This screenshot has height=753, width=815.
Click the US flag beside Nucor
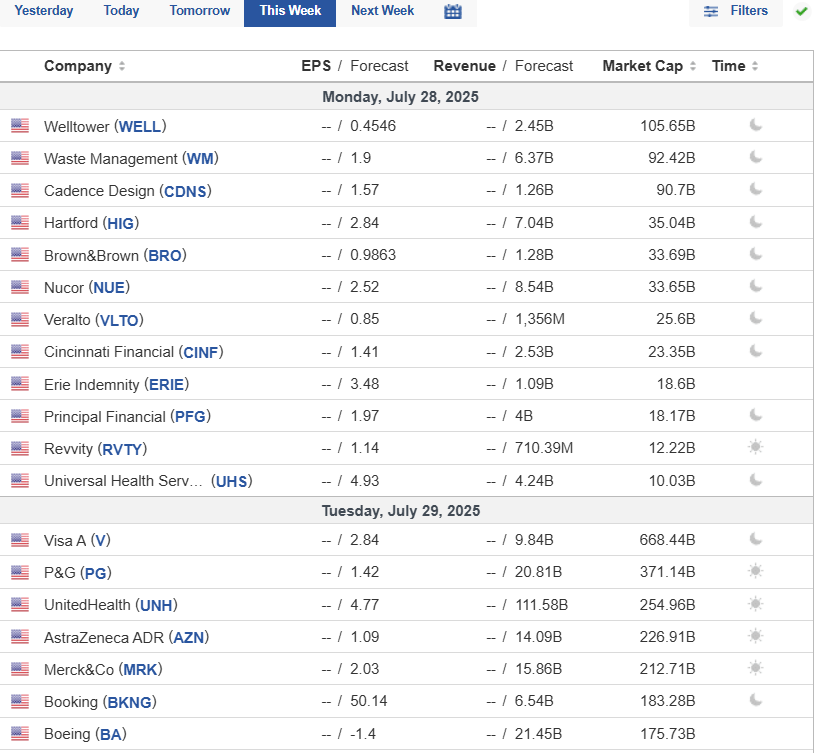(20, 287)
